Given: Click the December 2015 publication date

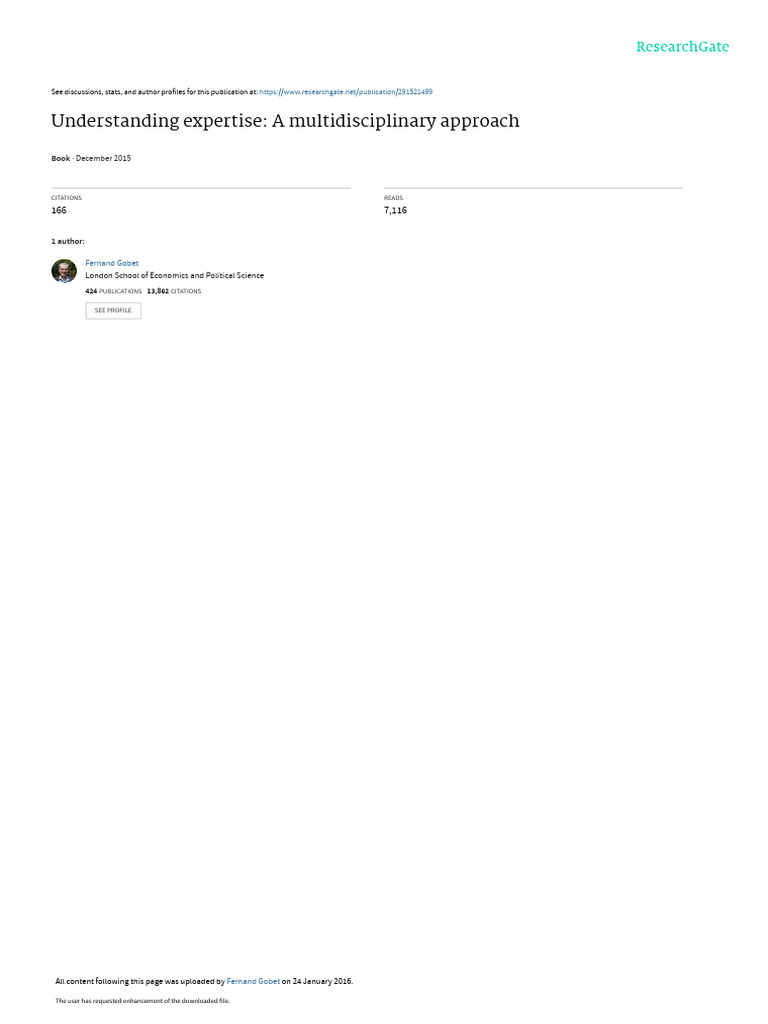Looking at the screenshot, I should (103, 158).
